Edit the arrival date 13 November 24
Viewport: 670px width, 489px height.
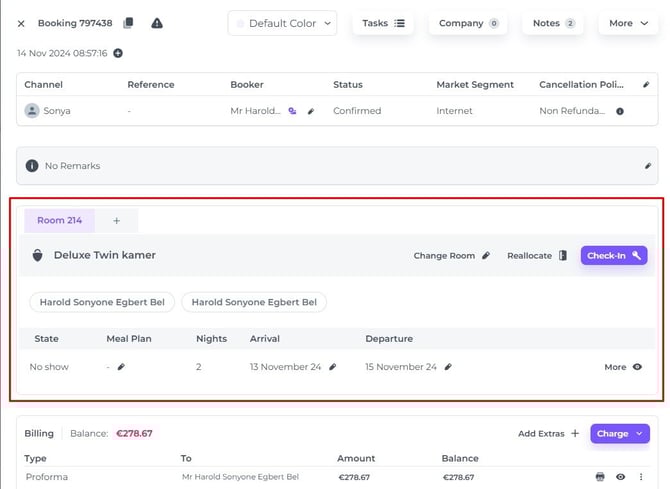(x=333, y=367)
